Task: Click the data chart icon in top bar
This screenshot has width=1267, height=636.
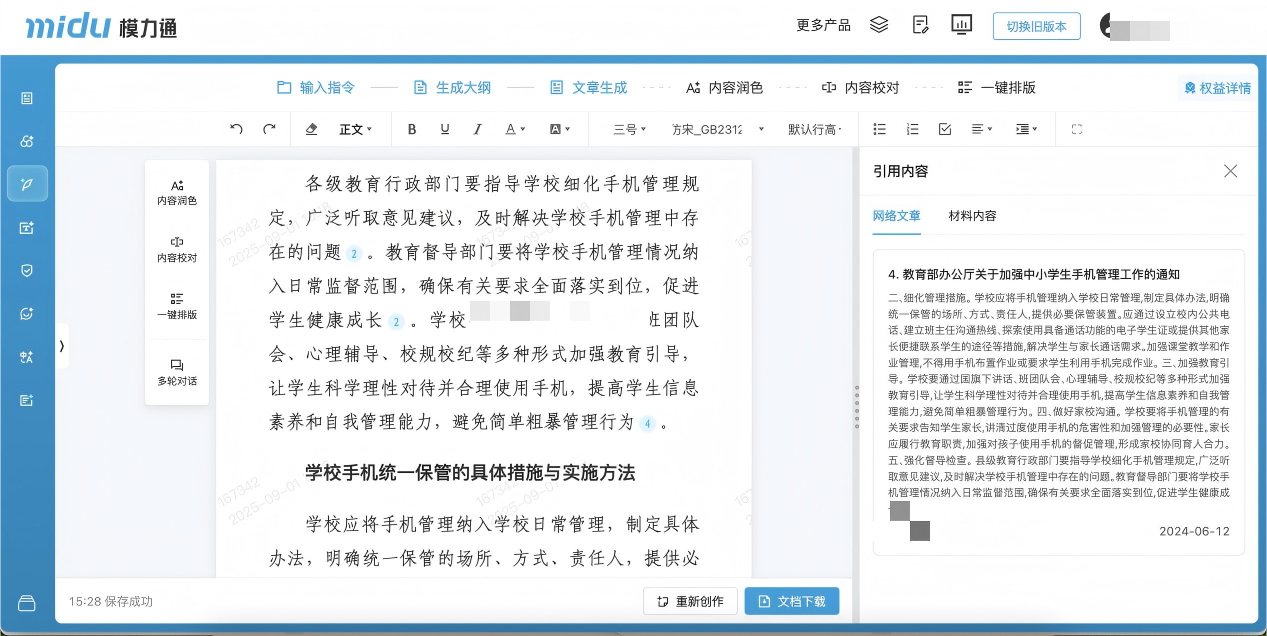Action: click(962, 24)
